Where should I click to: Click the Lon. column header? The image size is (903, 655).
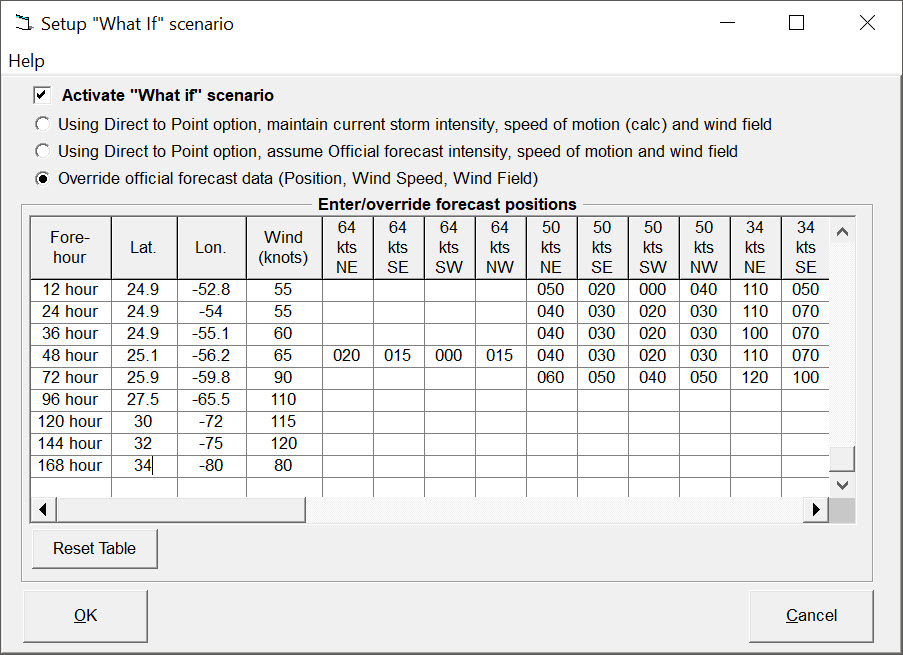[x=211, y=248]
